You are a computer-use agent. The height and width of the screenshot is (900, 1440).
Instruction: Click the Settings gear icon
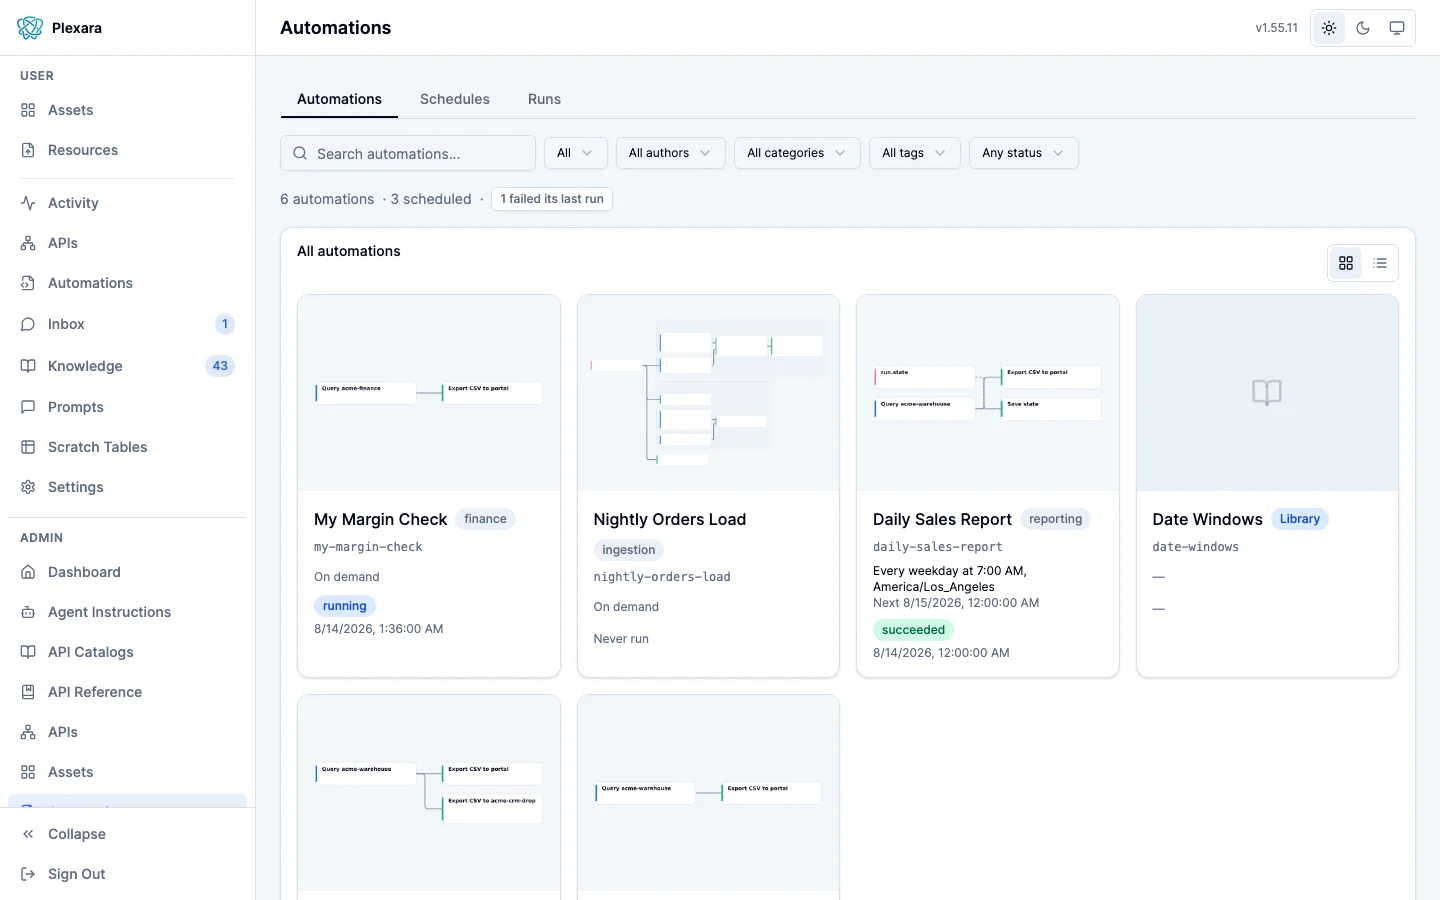(28, 487)
